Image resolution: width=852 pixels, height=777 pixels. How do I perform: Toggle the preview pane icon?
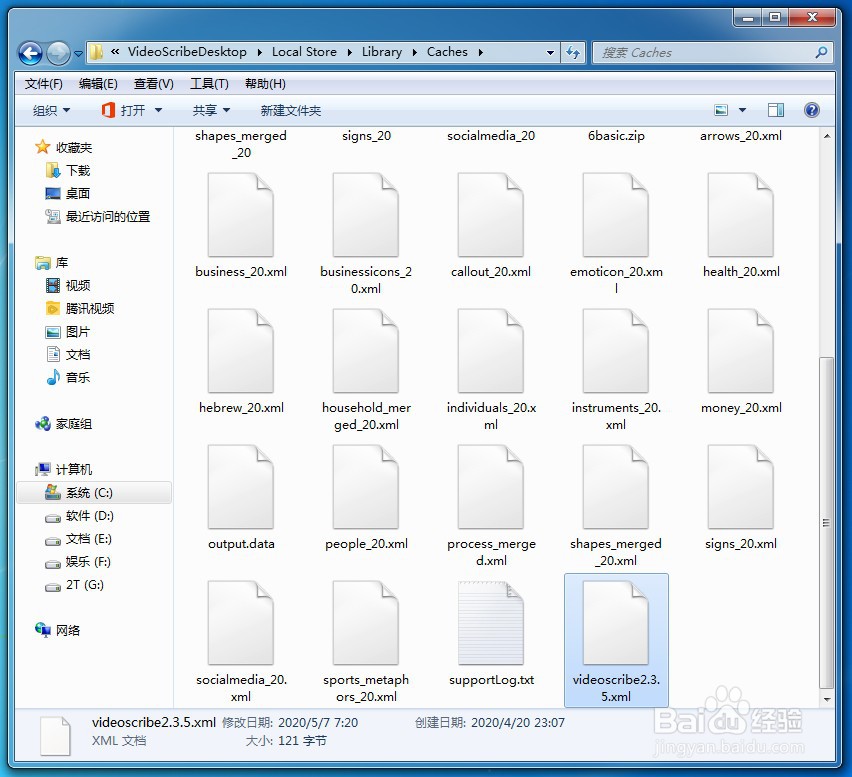[x=775, y=110]
